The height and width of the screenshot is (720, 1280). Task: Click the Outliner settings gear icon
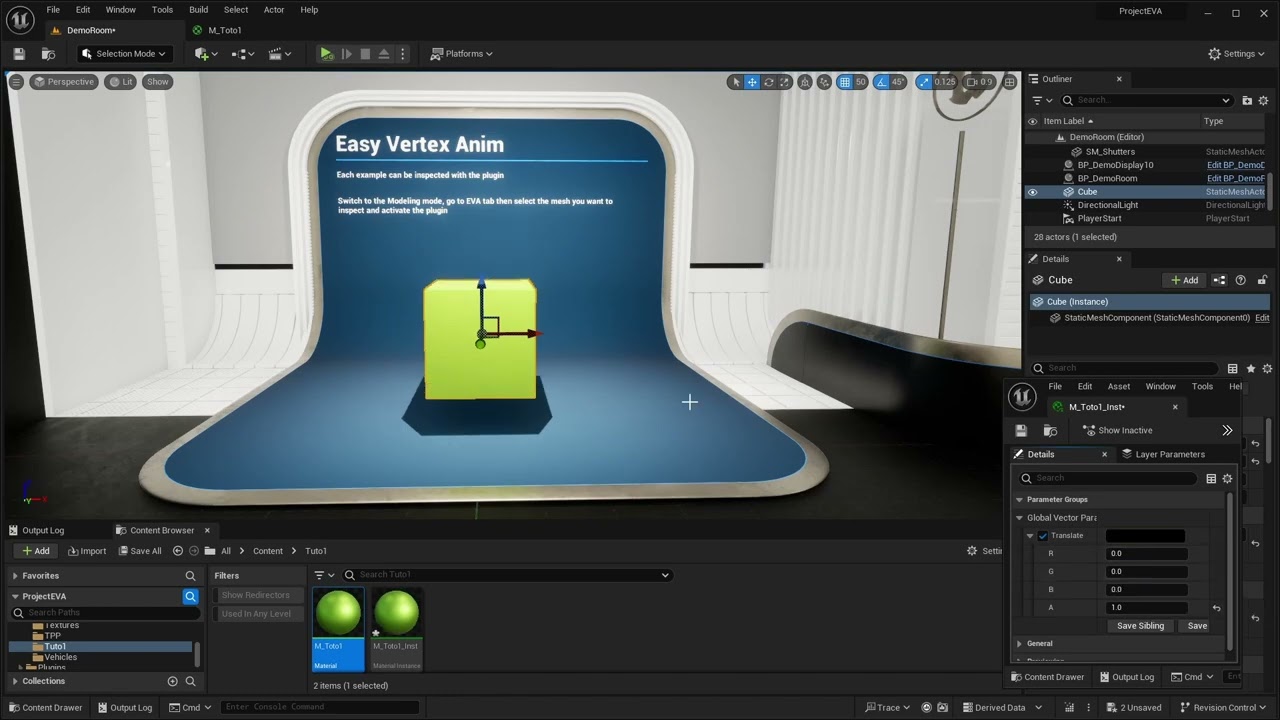point(1263,100)
